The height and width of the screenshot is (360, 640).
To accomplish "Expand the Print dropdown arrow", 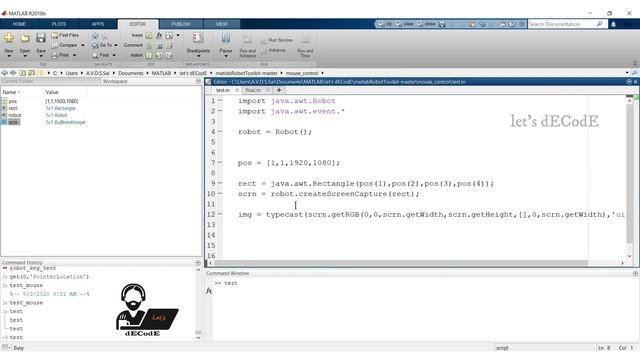I will tap(74, 55).
